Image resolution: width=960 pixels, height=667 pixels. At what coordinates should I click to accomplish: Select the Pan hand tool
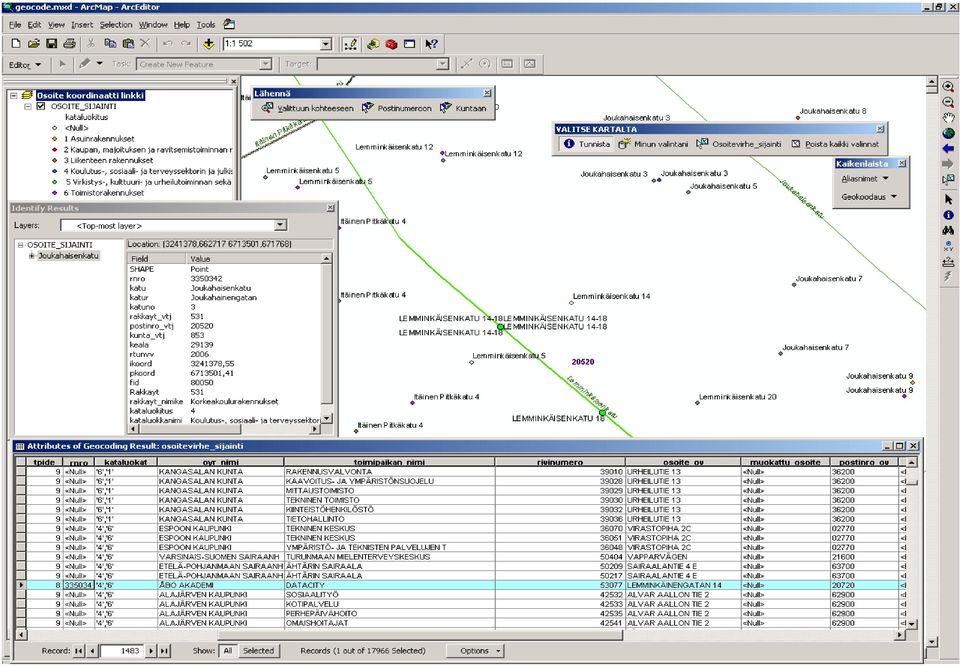click(x=948, y=118)
